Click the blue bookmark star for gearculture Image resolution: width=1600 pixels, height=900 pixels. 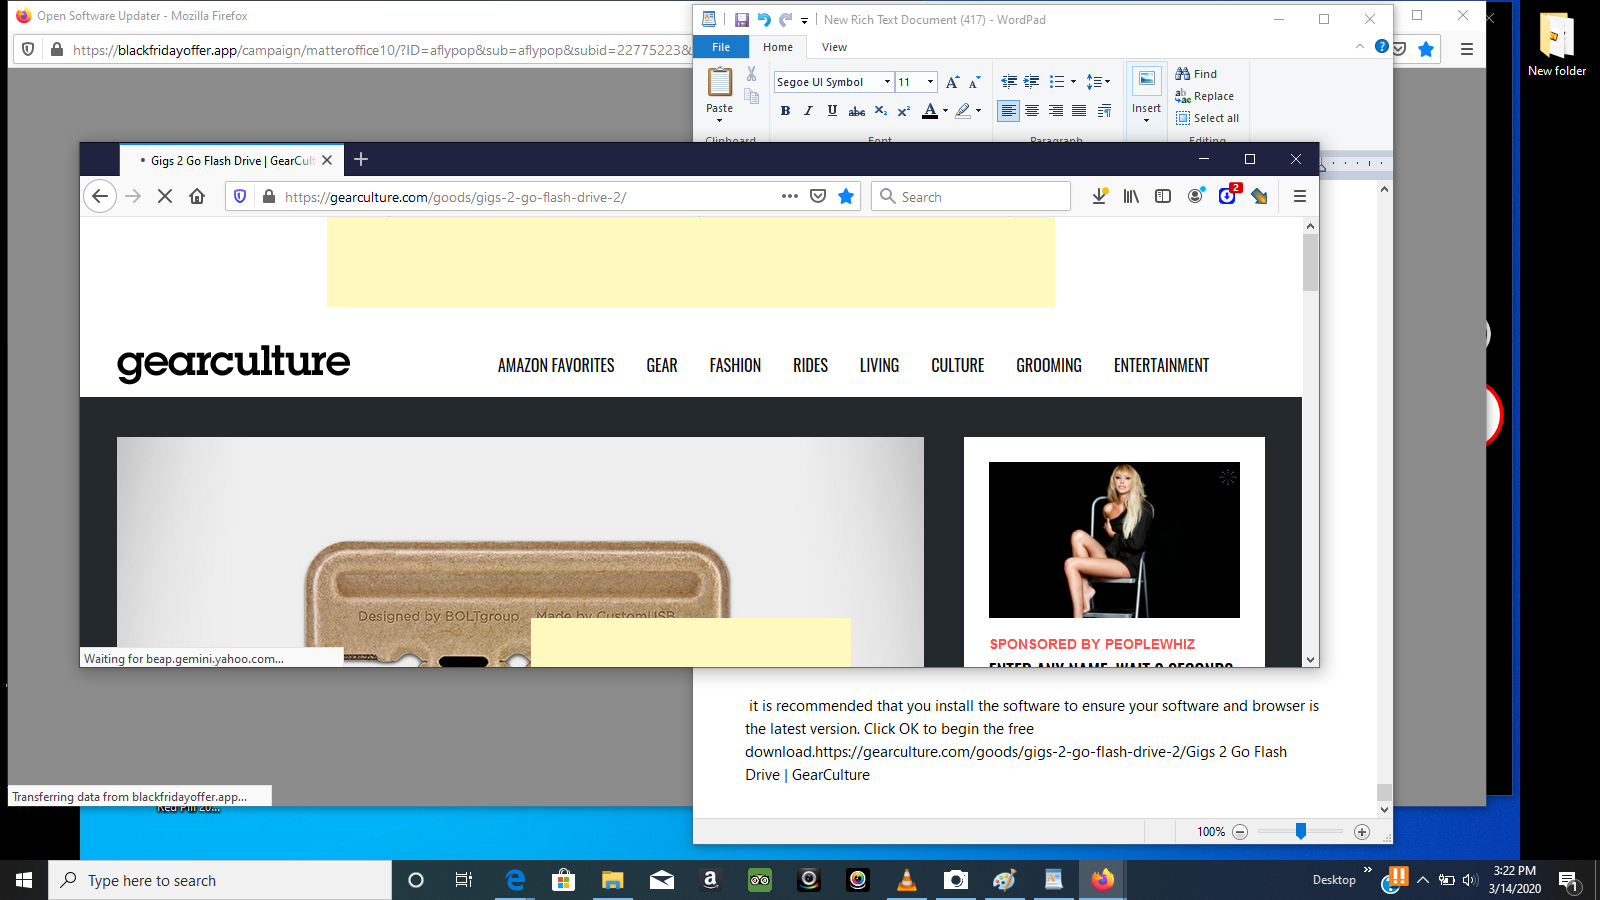coord(846,196)
